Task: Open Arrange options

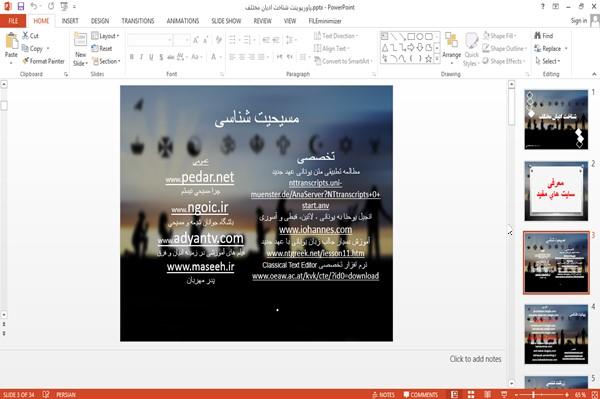Action: 451,48
